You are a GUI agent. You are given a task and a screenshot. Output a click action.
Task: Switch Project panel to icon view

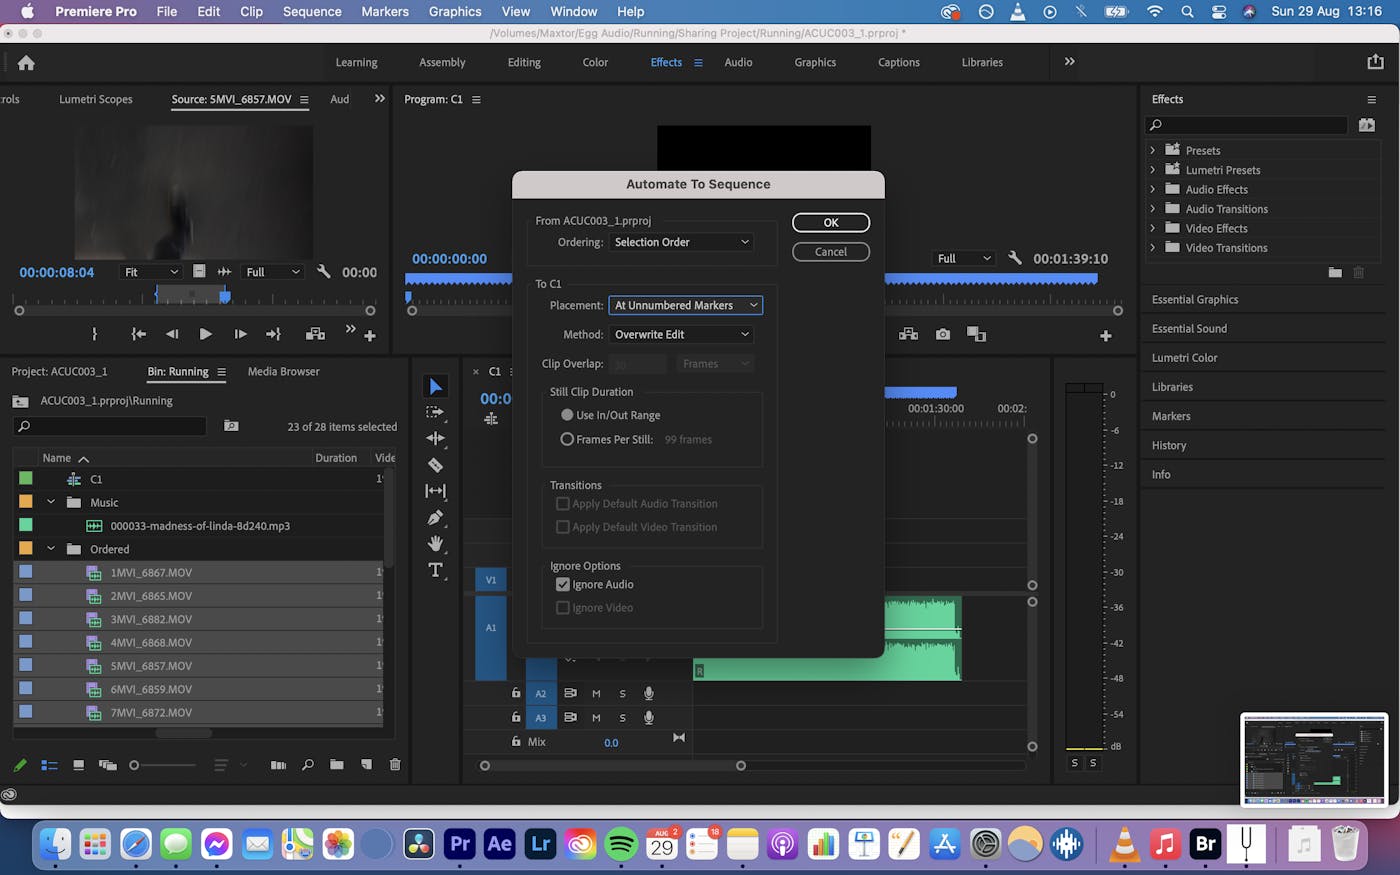click(78, 765)
